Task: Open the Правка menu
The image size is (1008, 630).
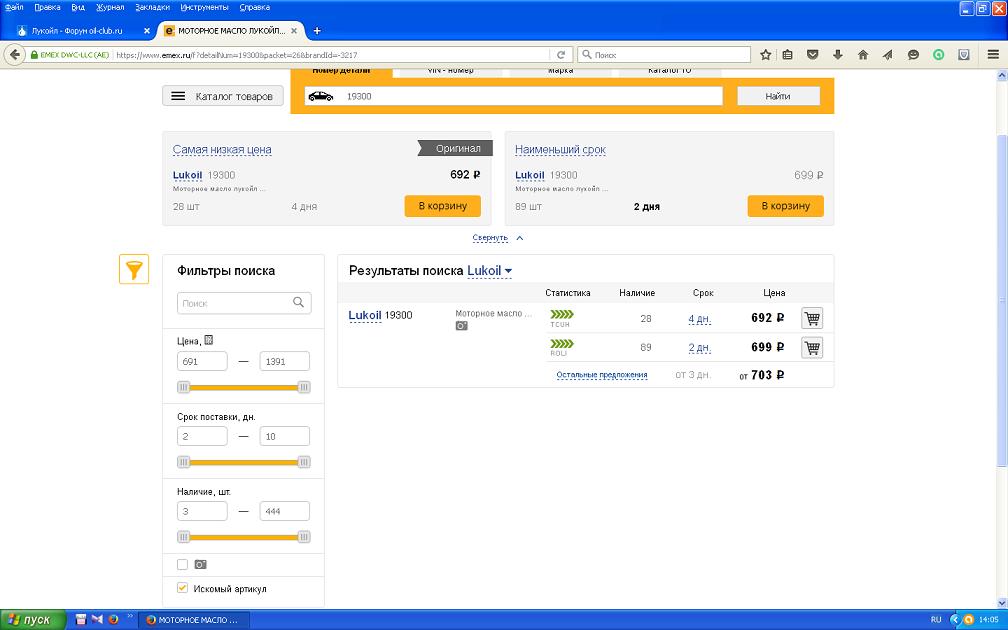Action: click(48, 8)
